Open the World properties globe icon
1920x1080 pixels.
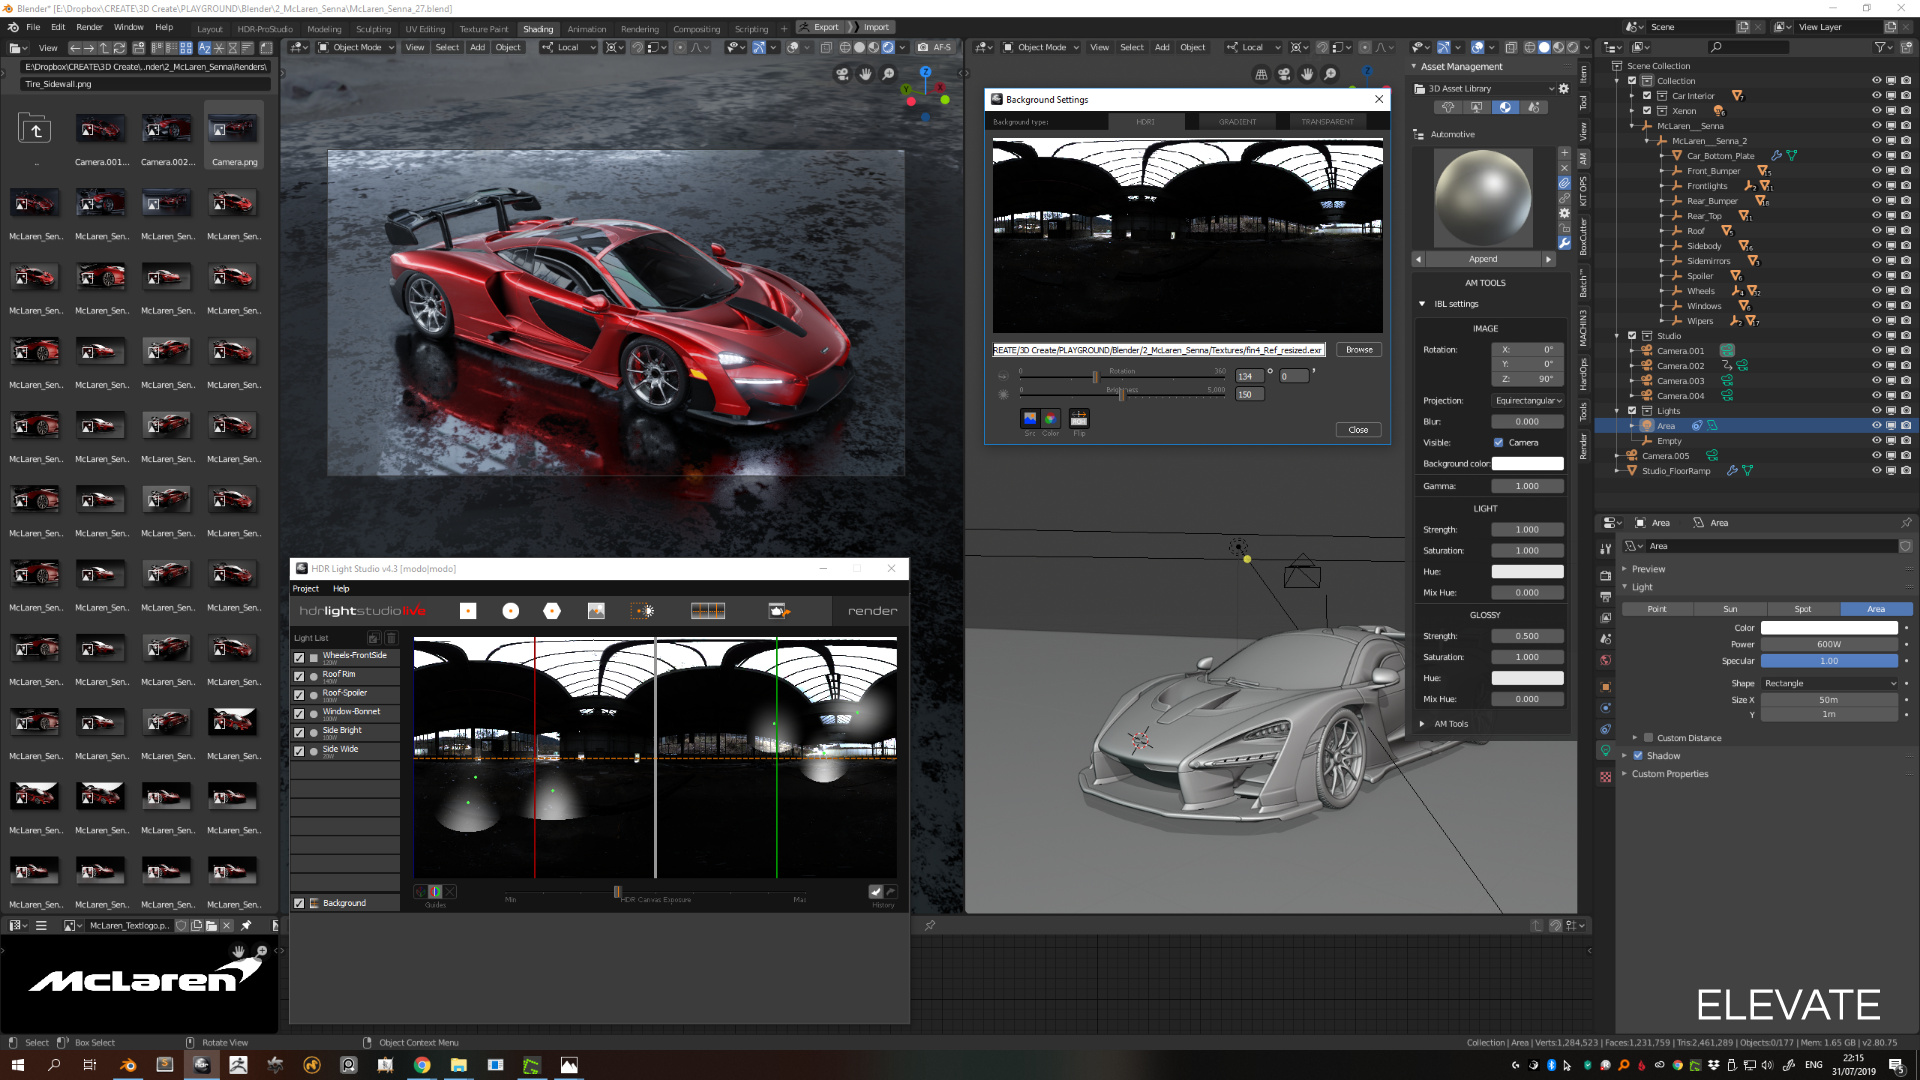[1605, 660]
